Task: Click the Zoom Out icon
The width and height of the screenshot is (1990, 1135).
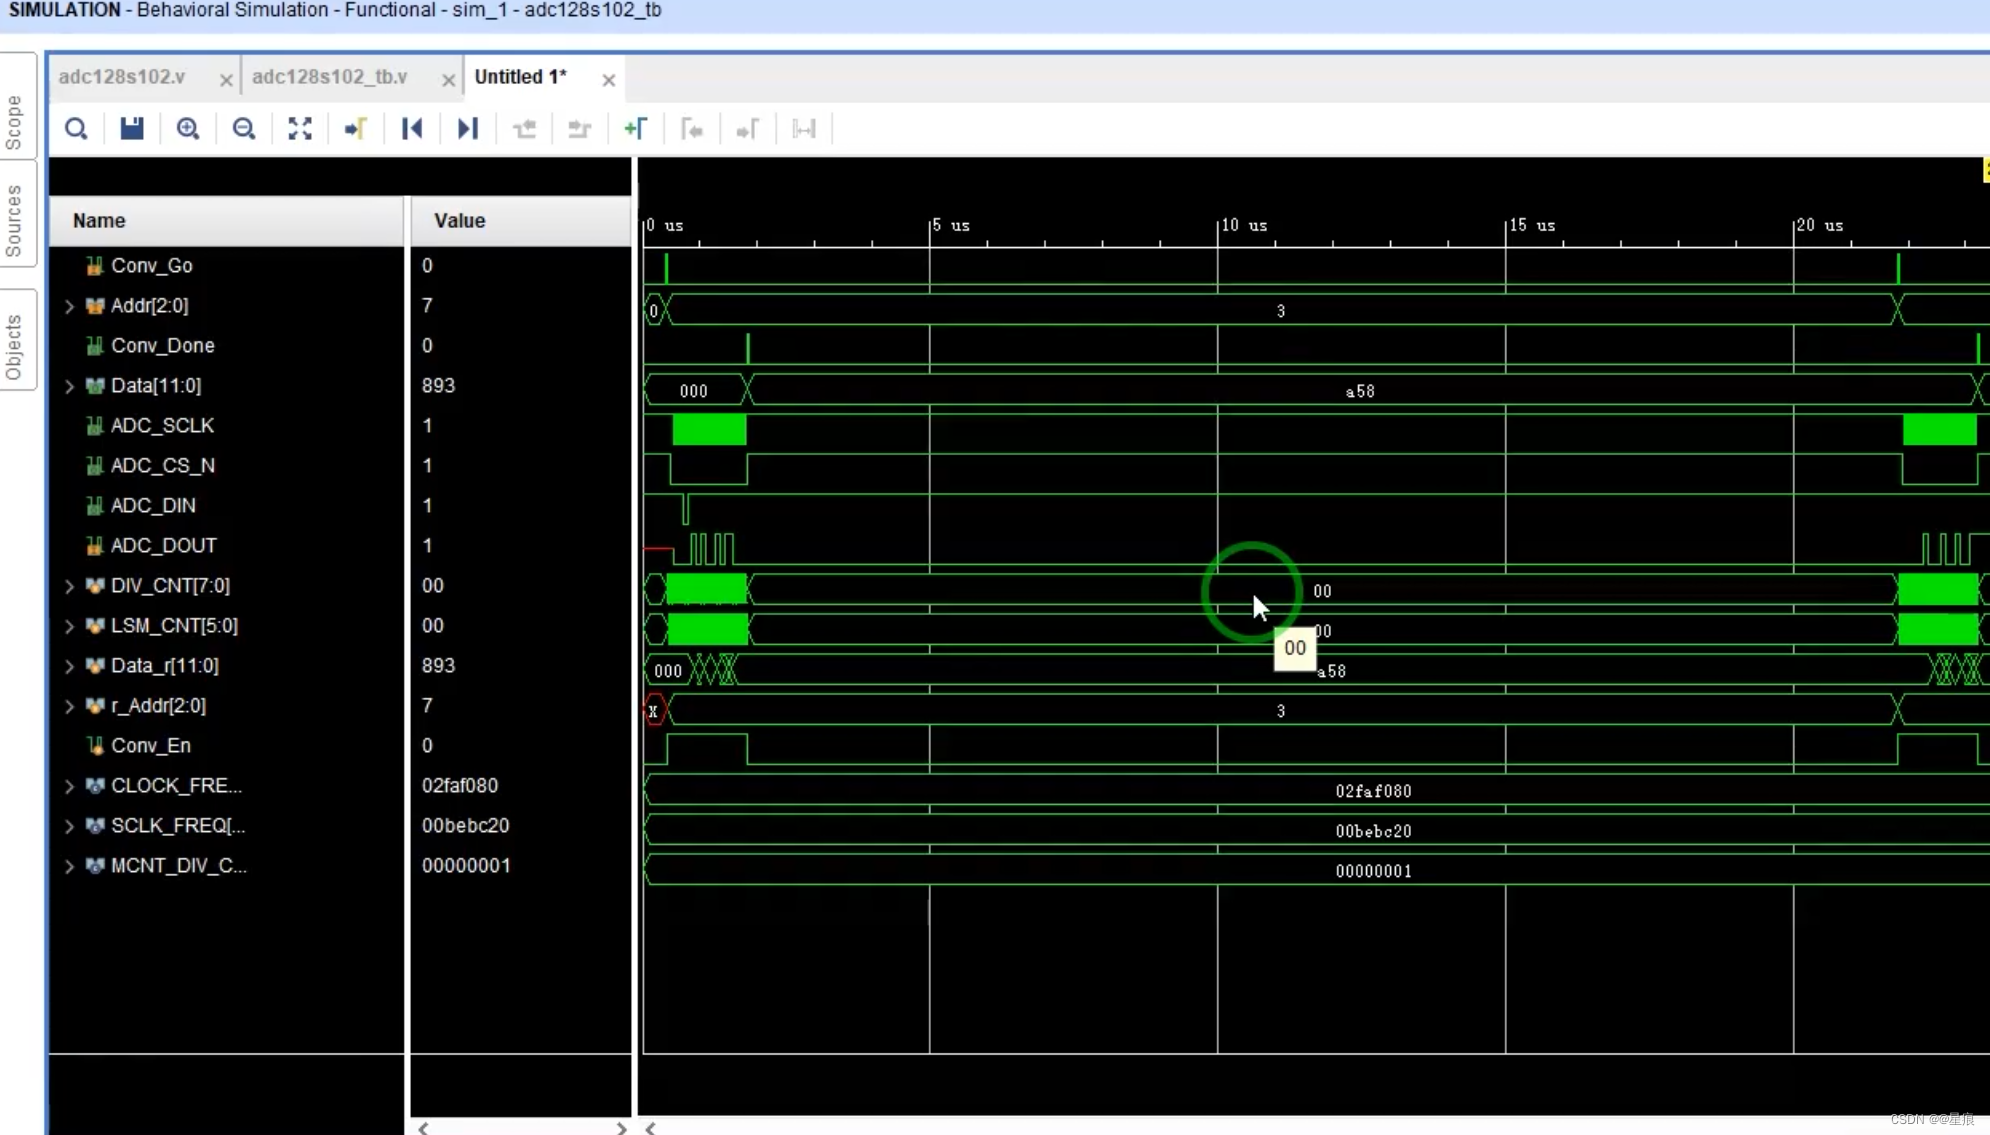Action: click(244, 129)
